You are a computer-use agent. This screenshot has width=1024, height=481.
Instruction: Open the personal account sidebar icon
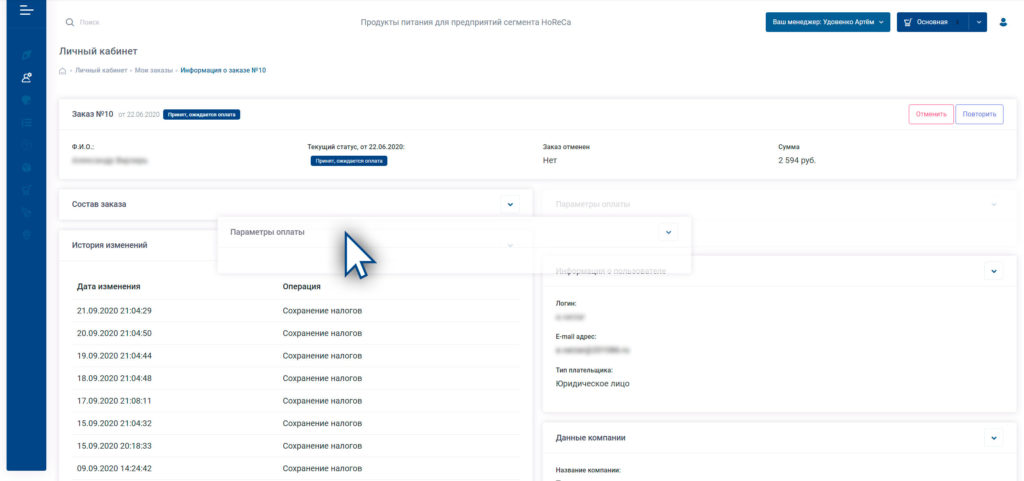point(26,78)
